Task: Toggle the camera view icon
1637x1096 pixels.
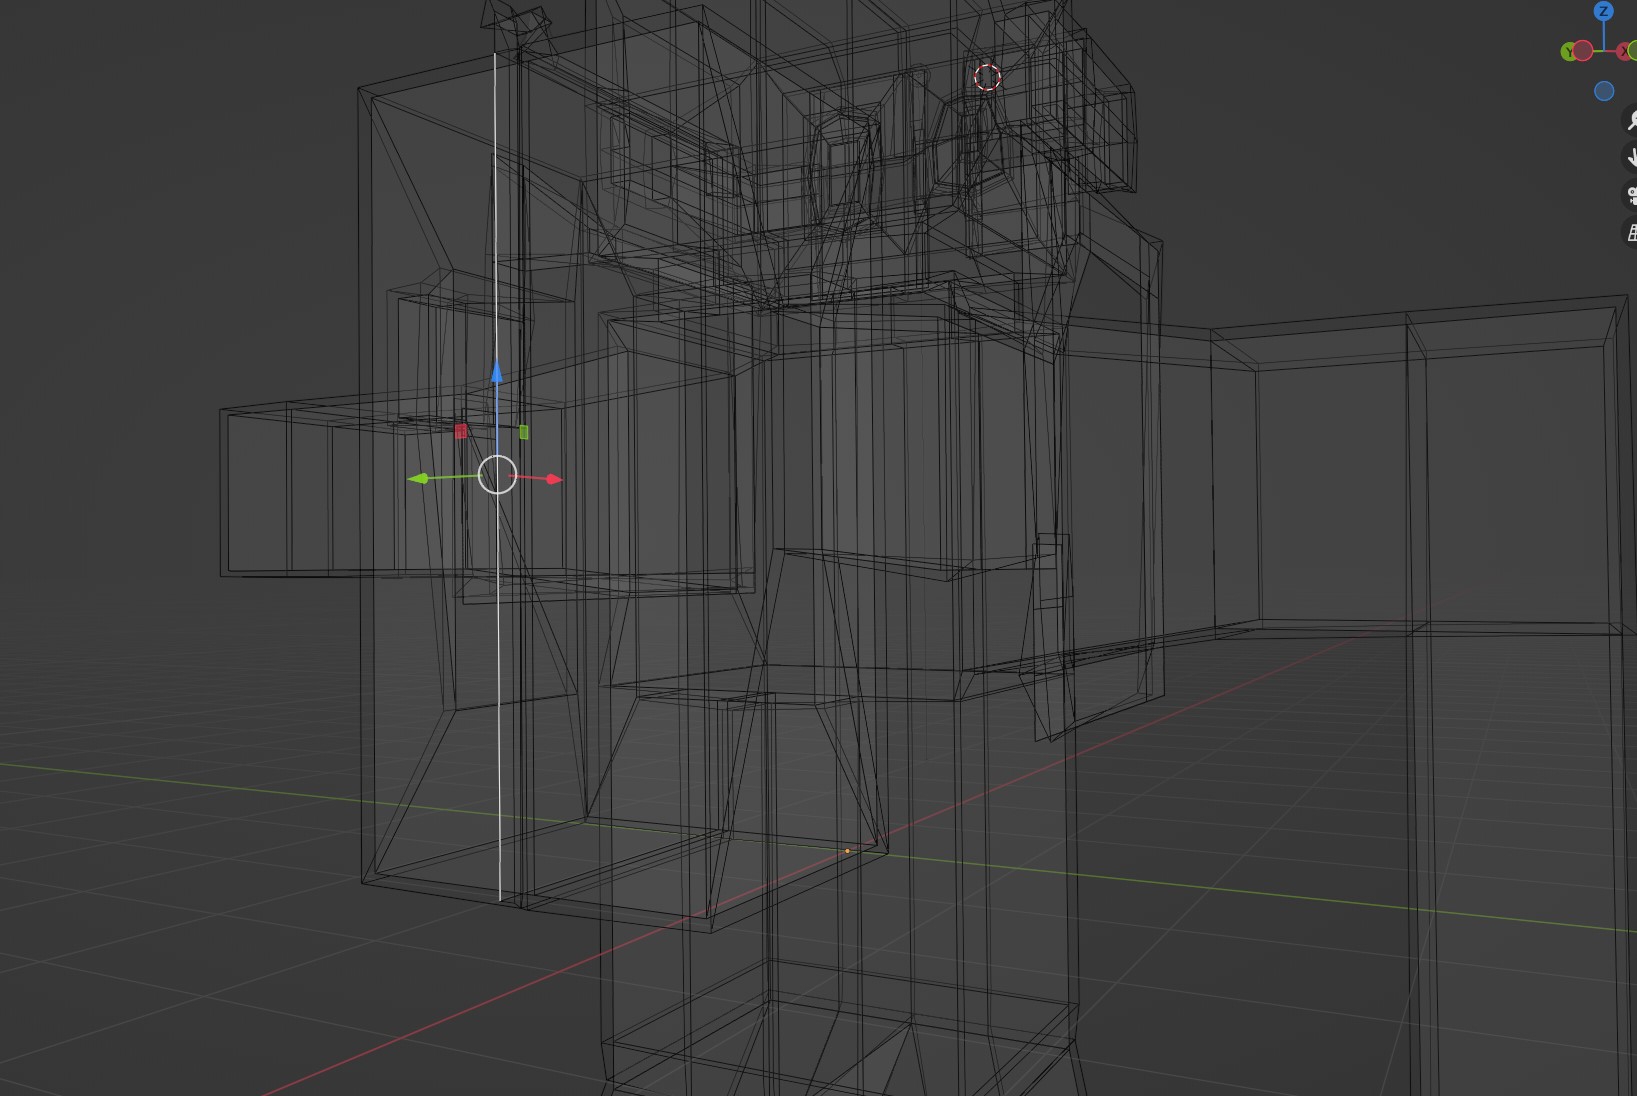Action: pyautogui.click(x=1630, y=195)
